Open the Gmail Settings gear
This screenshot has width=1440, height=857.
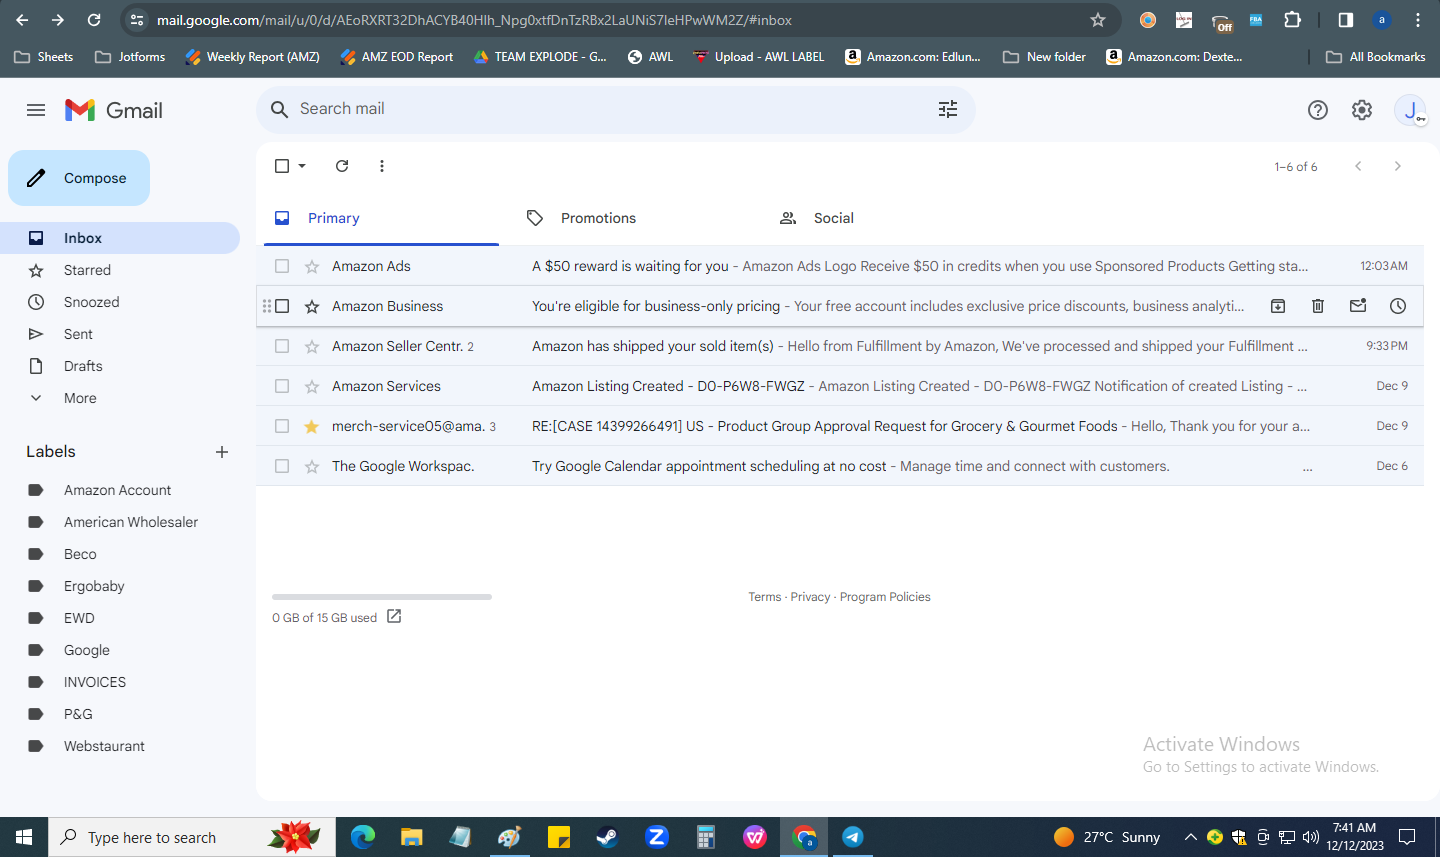coord(1362,110)
